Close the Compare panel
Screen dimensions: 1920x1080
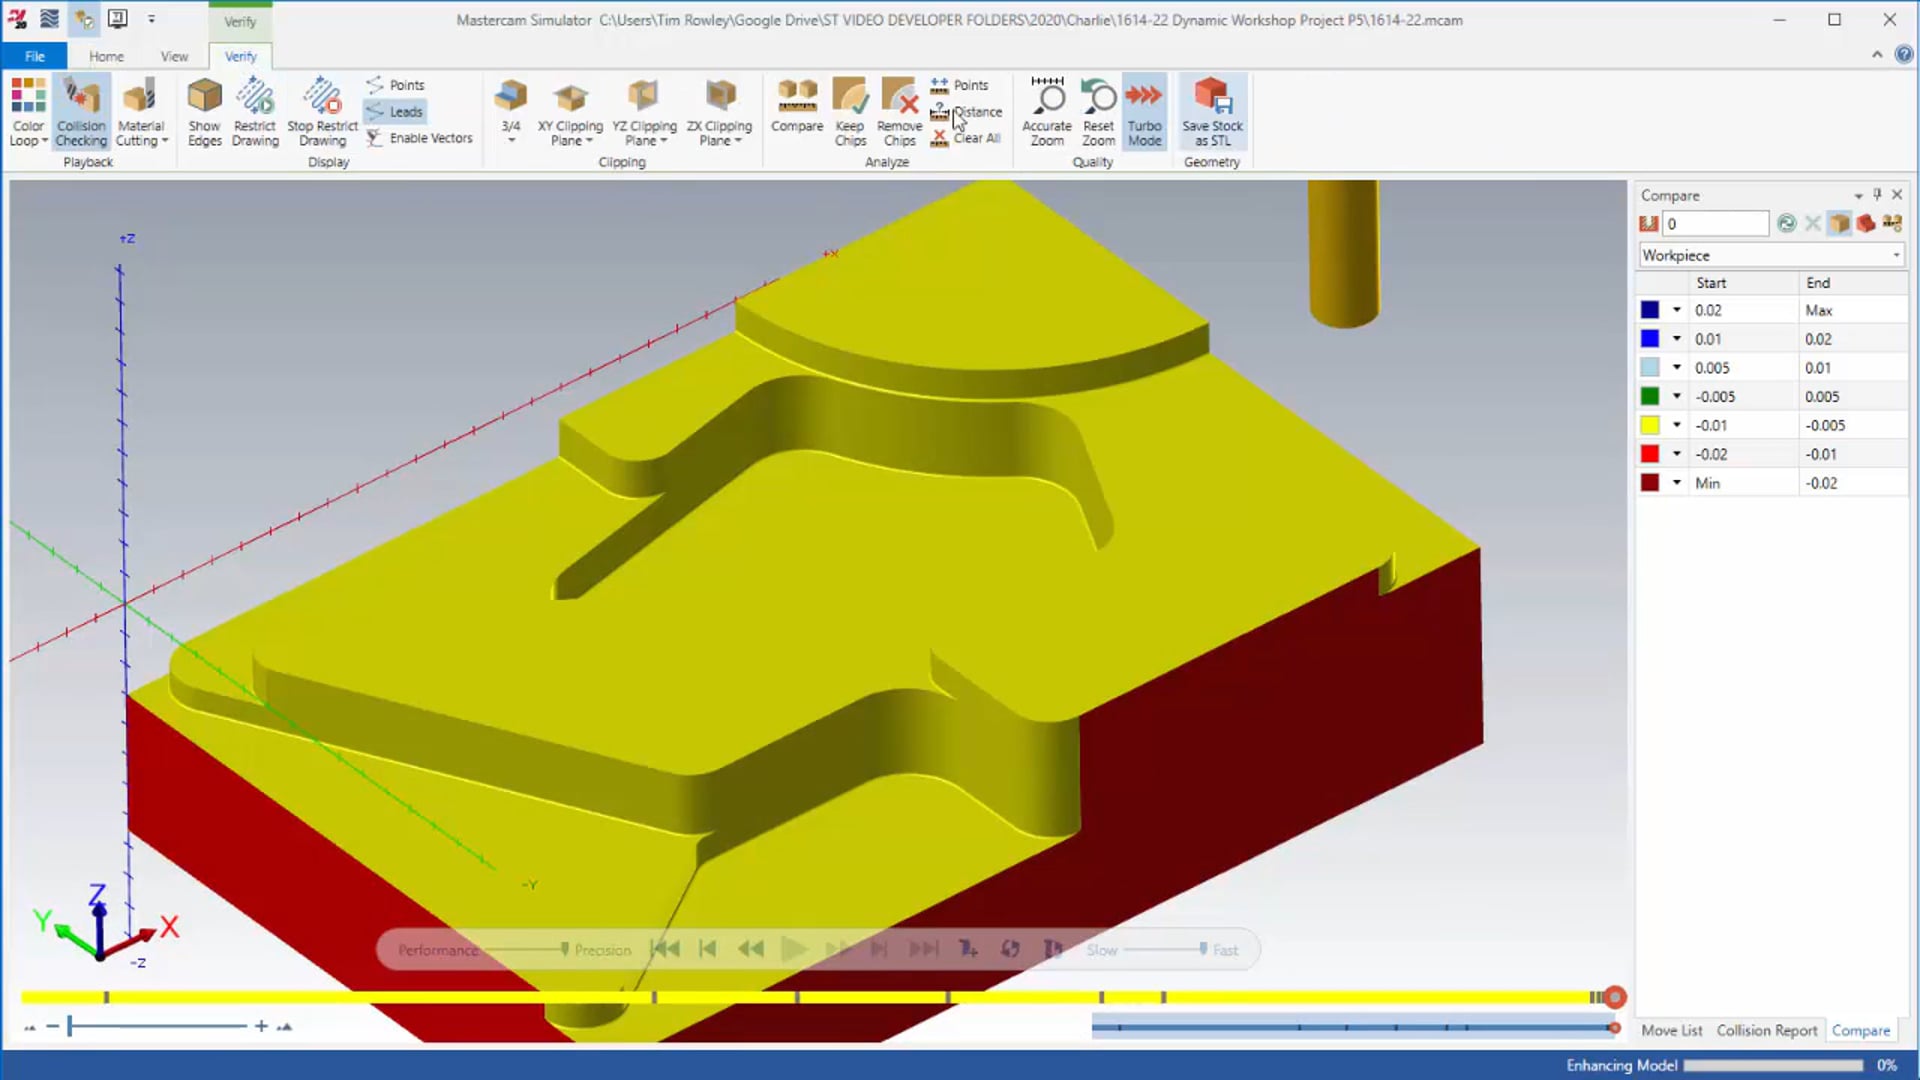[x=1897, y=195]
